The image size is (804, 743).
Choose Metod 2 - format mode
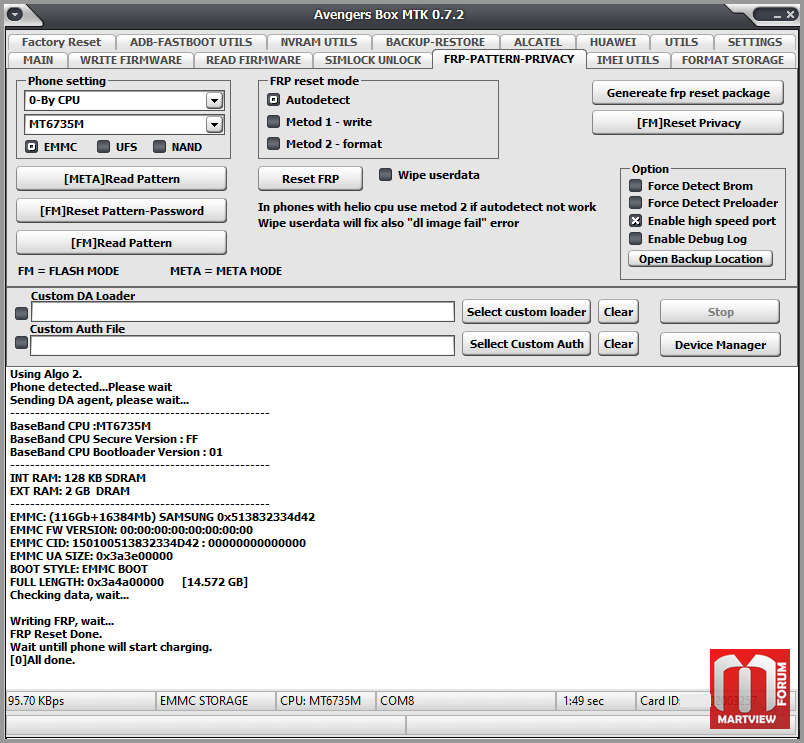pyautogui.click(x=325, y=144)
